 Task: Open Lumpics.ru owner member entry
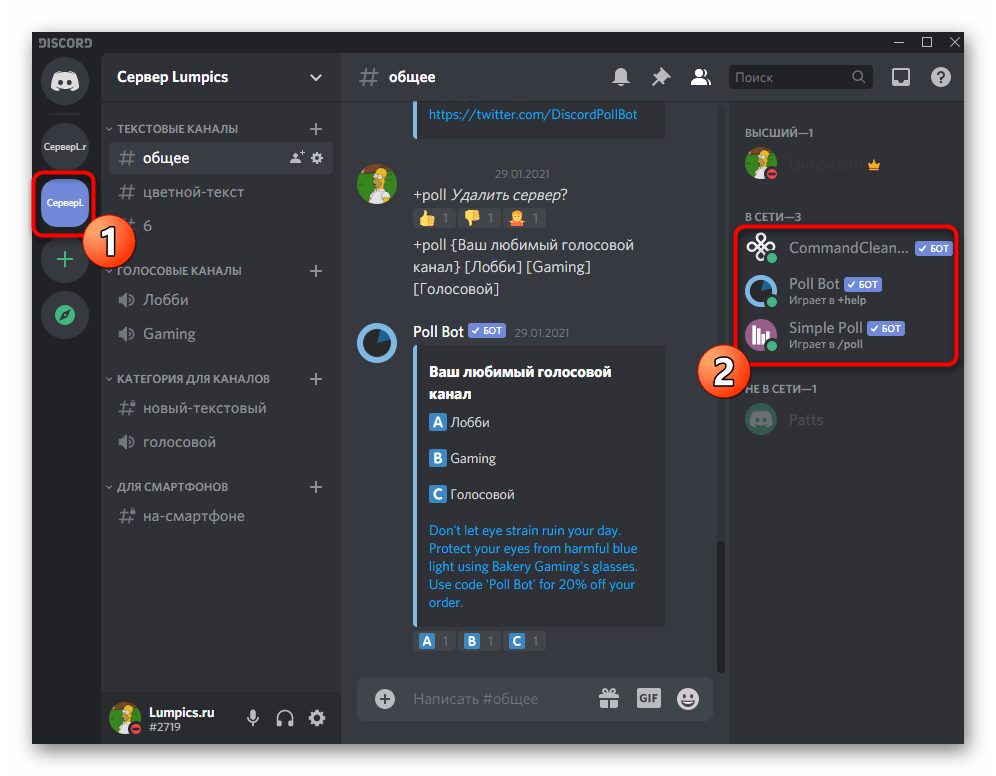pyautogui.click(x=847, y=164)
